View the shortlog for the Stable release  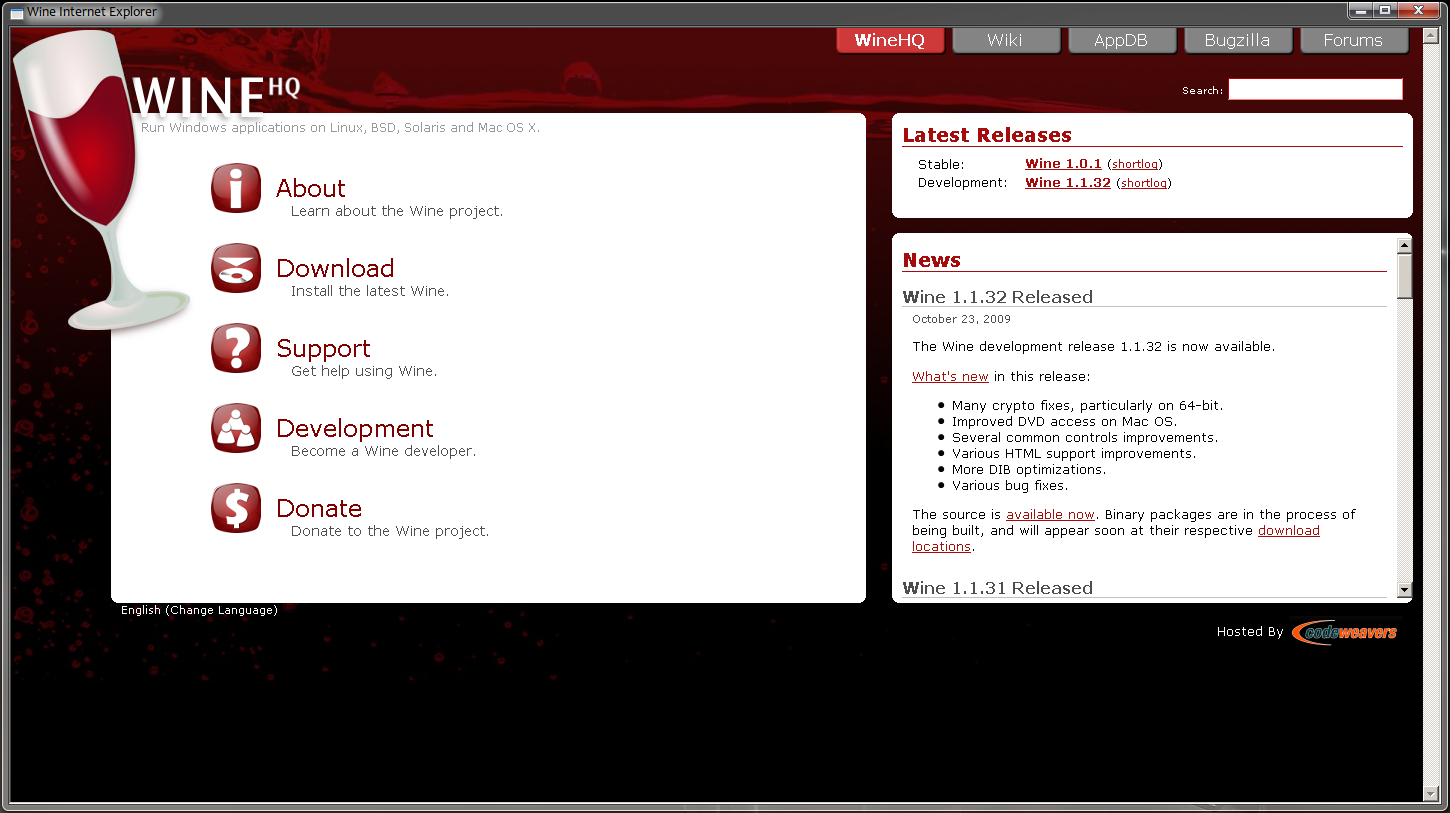(x=1135, y=164)
